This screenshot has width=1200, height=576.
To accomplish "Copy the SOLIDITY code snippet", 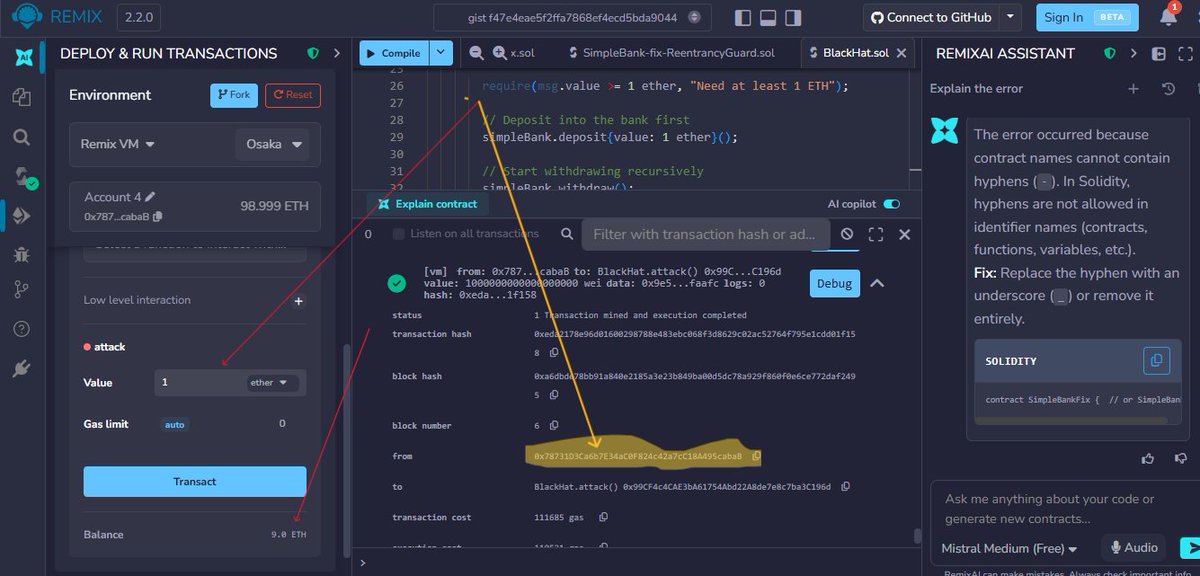I will (1155, 360).
